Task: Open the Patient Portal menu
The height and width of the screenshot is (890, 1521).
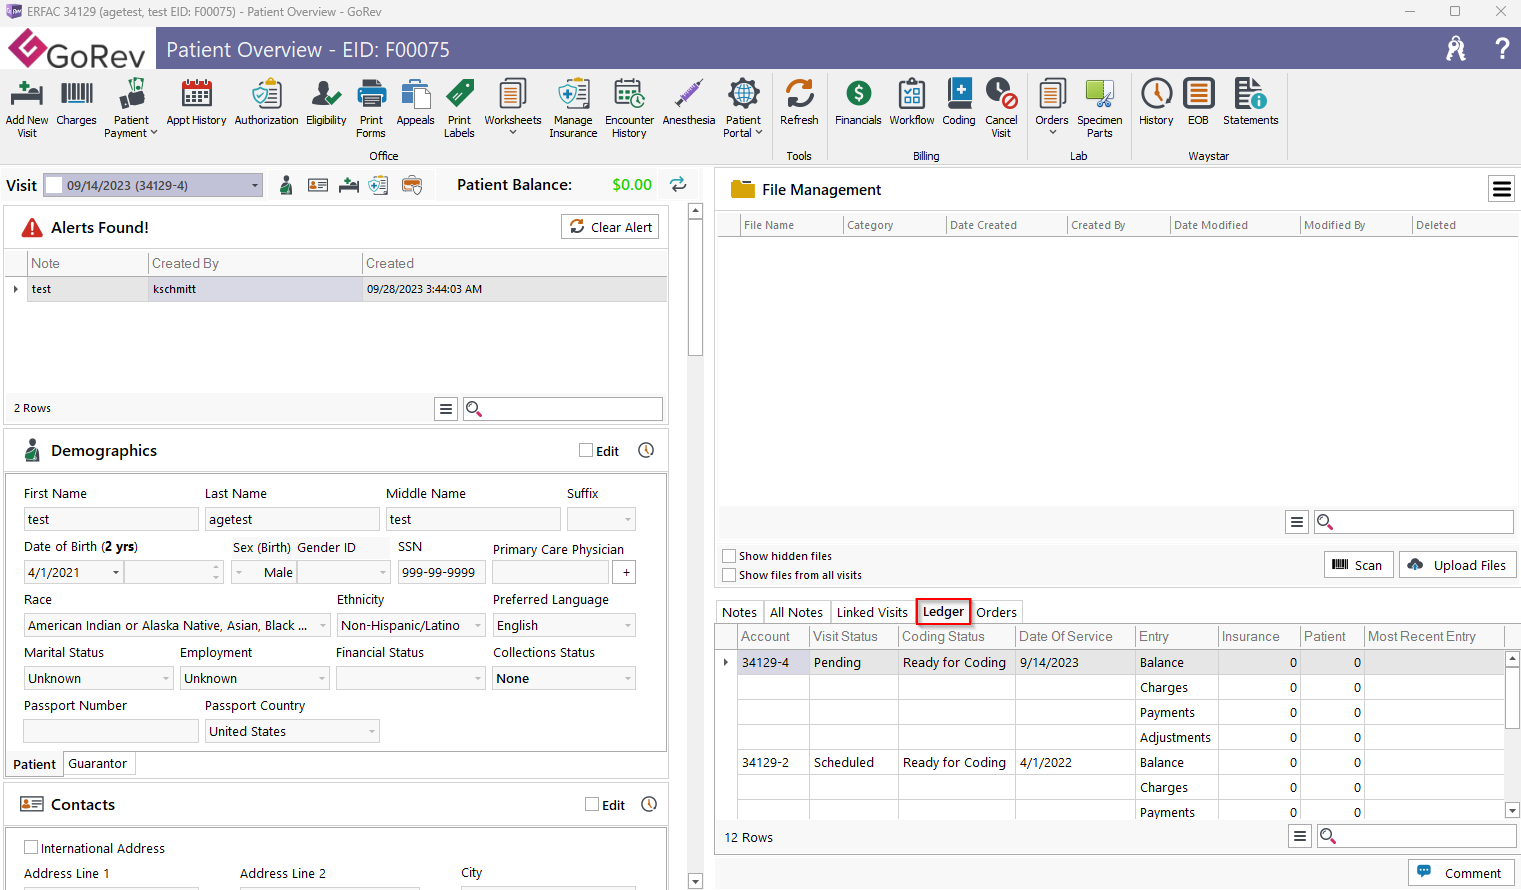Action: coord(743,108)
